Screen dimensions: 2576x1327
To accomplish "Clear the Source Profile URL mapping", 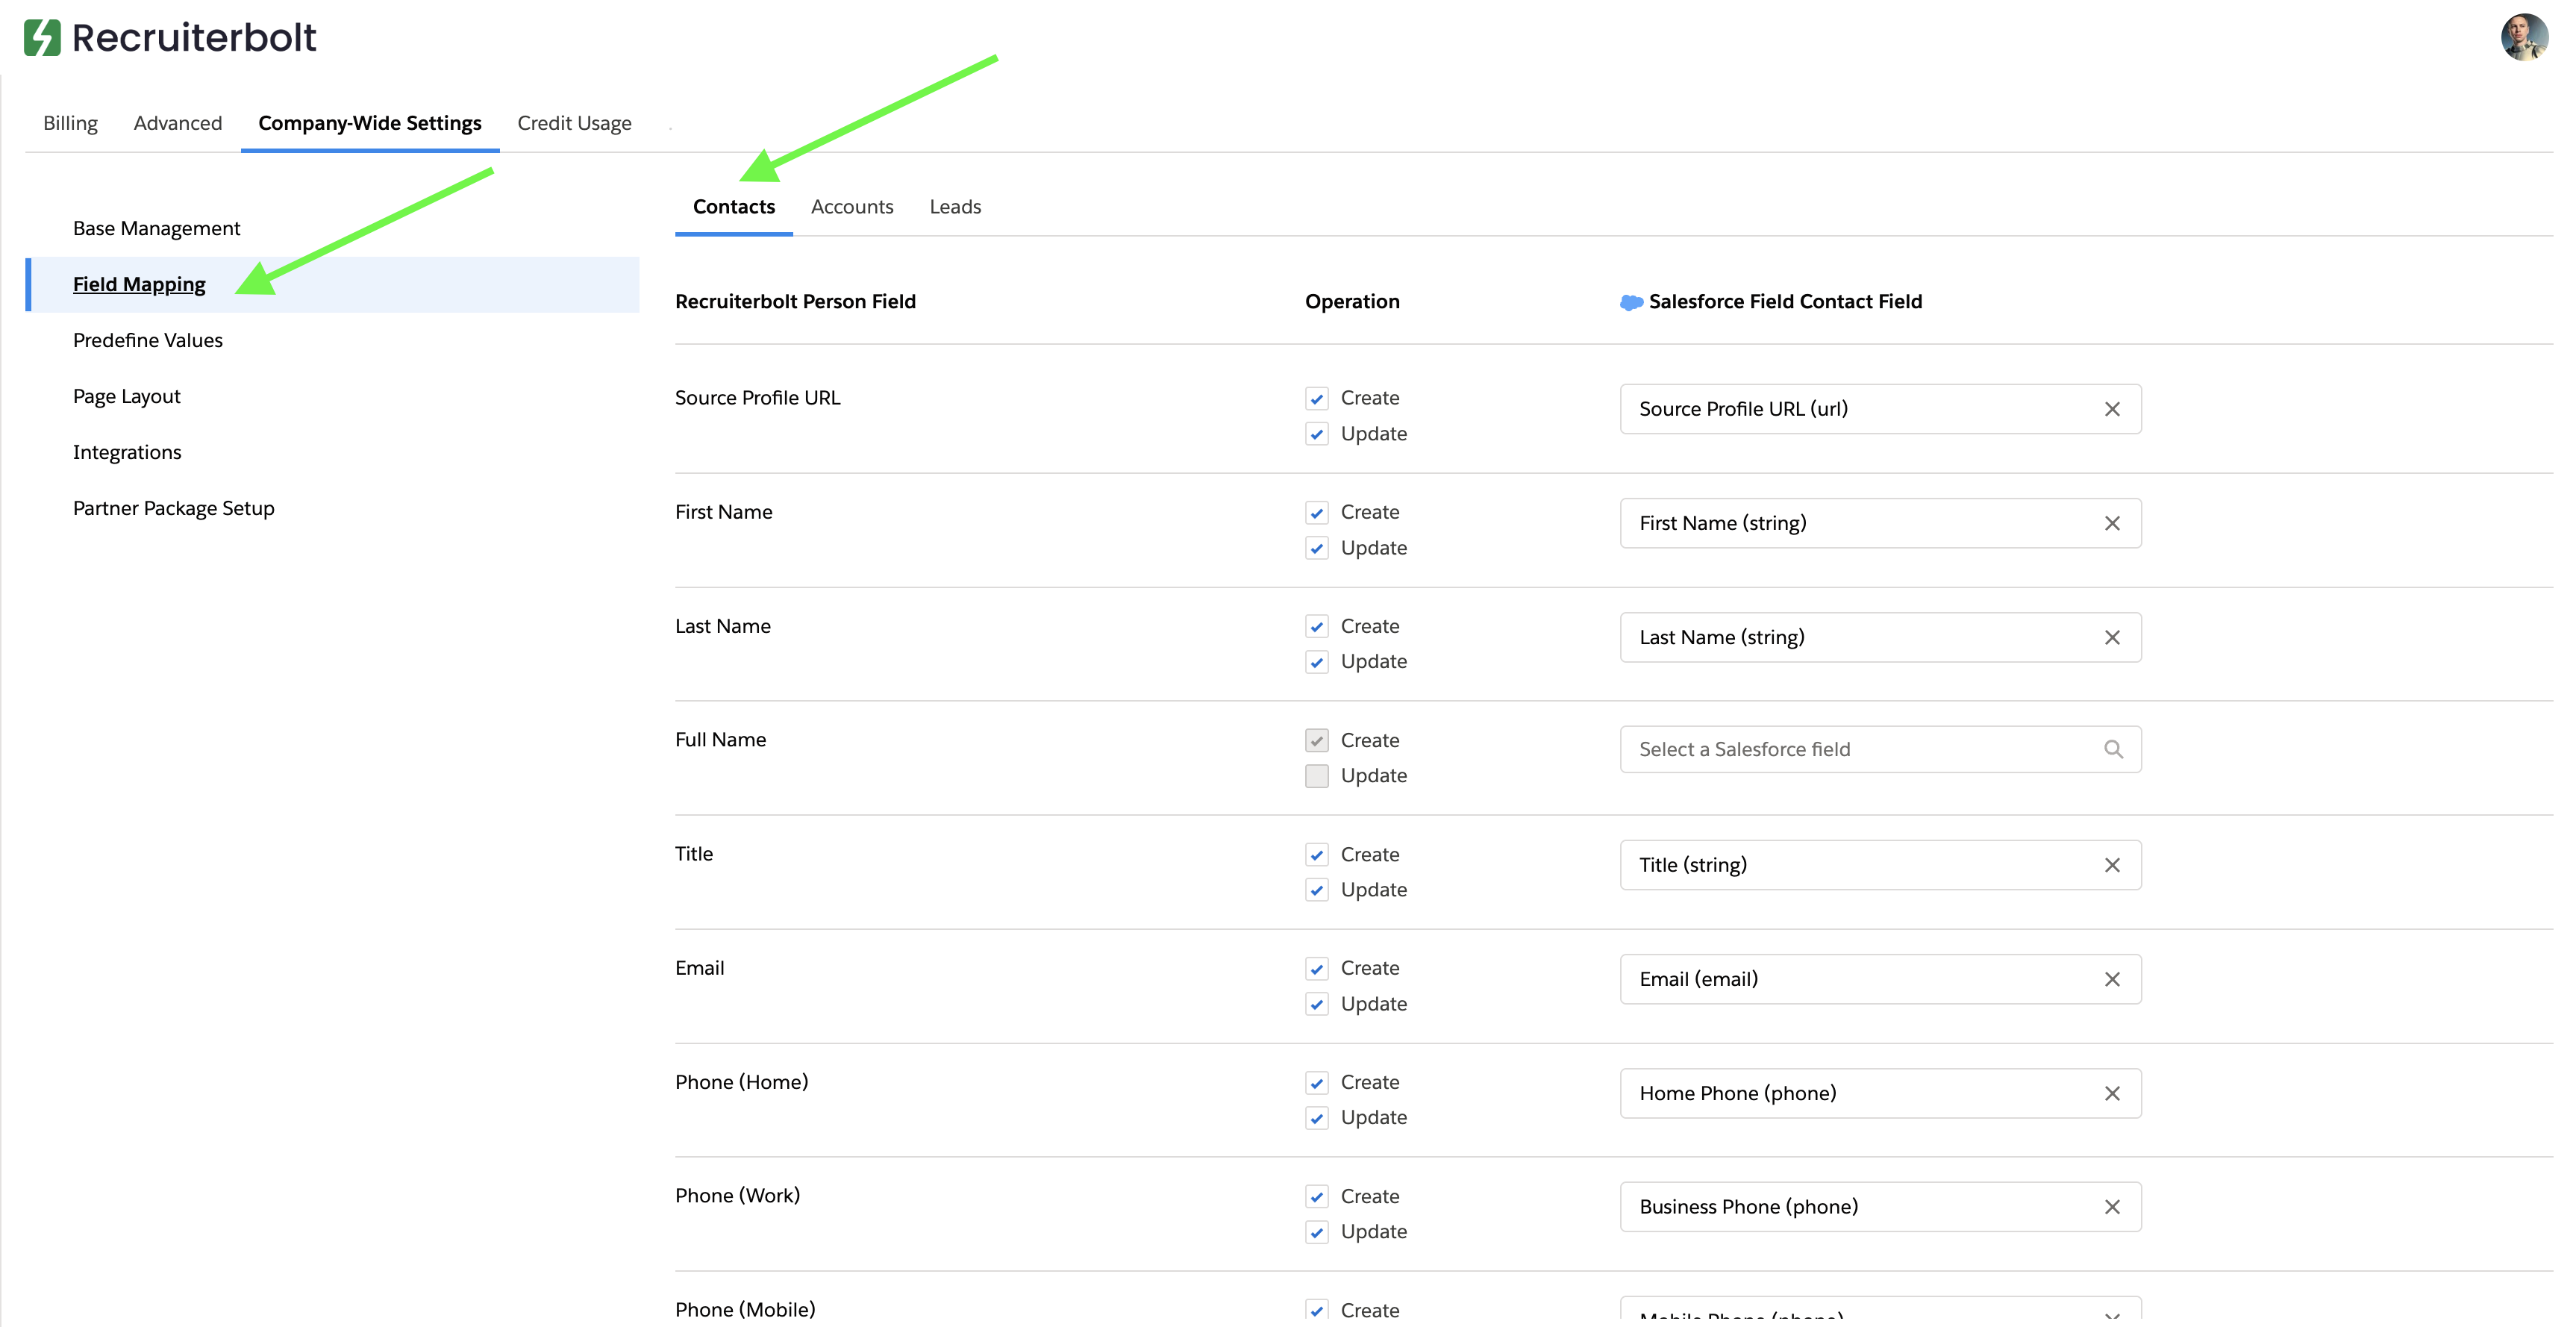I will (x=2111, y=409).
